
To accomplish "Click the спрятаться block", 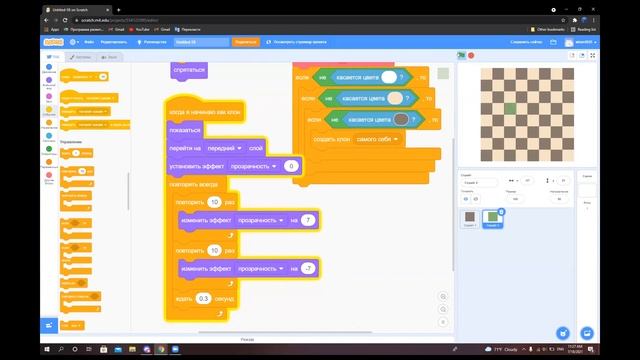I will [189, 70].
